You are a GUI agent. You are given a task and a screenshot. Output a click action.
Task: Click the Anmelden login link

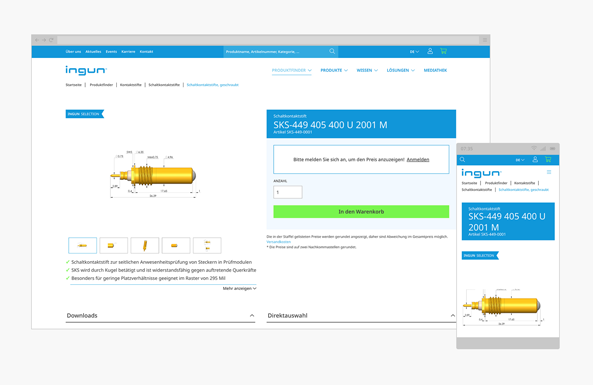418,160
